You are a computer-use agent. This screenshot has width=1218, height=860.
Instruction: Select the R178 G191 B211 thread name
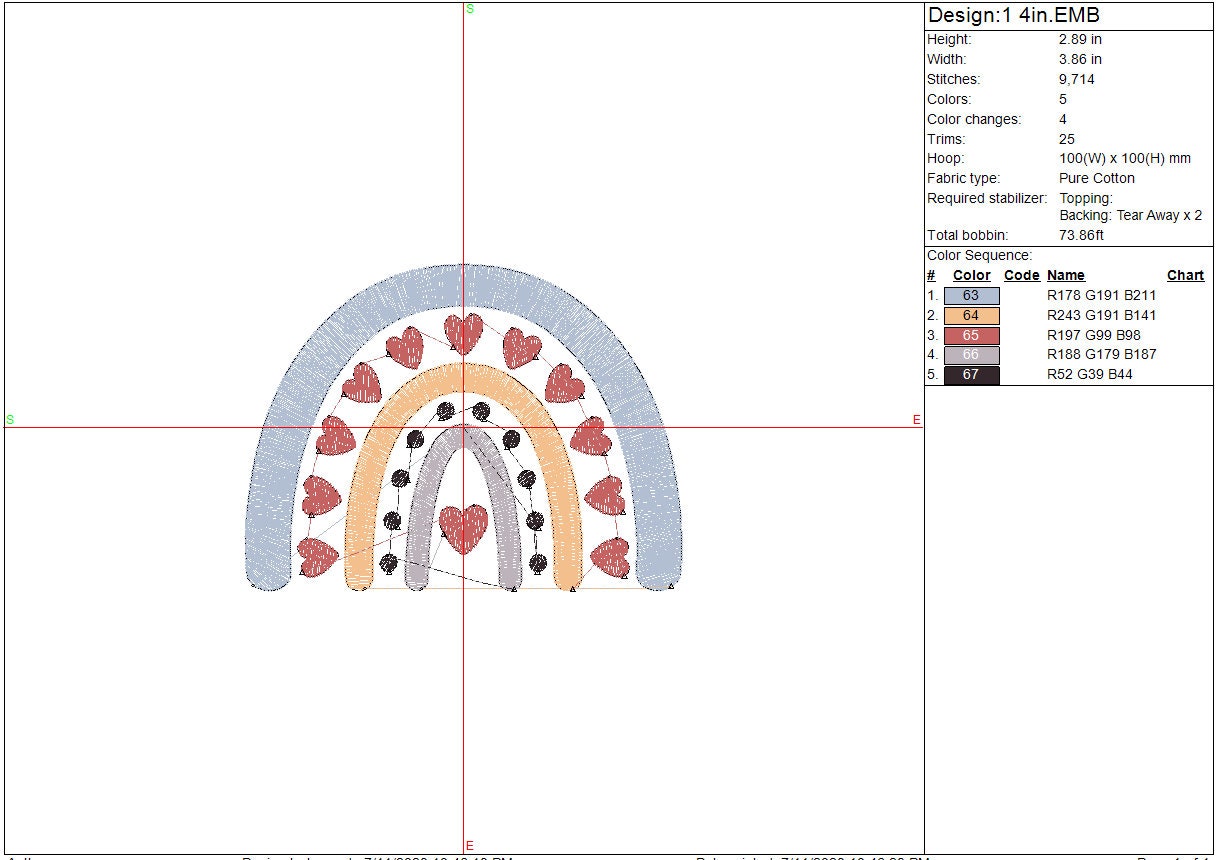[1101, 296]
